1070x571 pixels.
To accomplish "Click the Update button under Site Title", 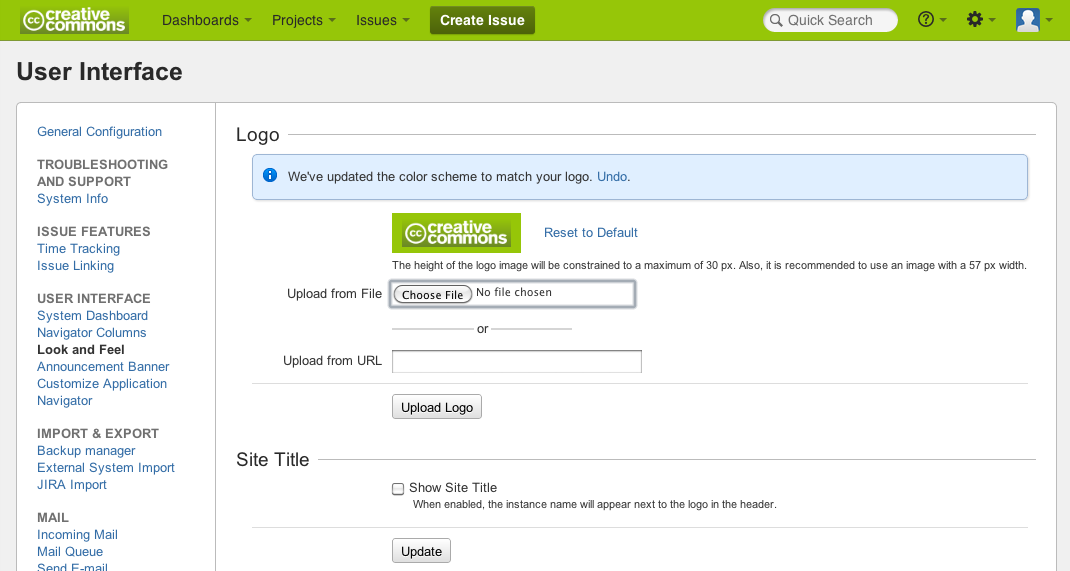I will 421,551.
